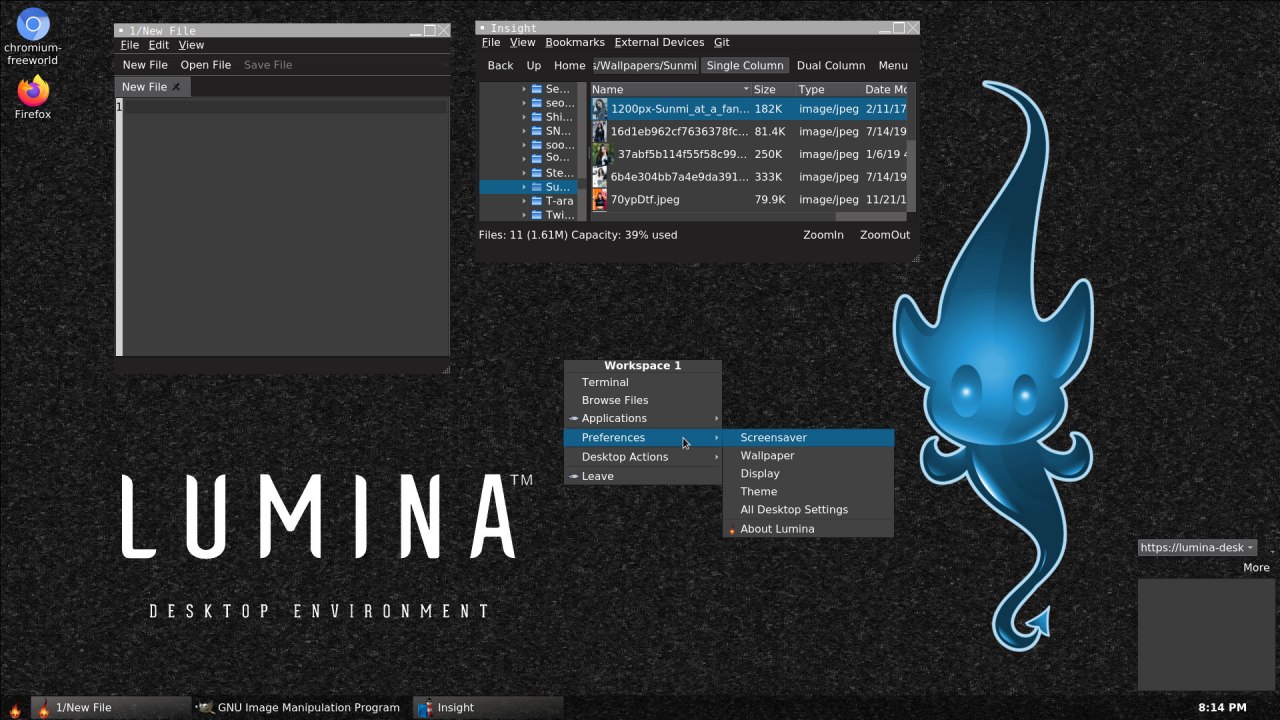The image size is (1280, 720).
Task: Select the 6b4e304bb7a4e9da391 image thumbnail
Action: tap(600, 177)
